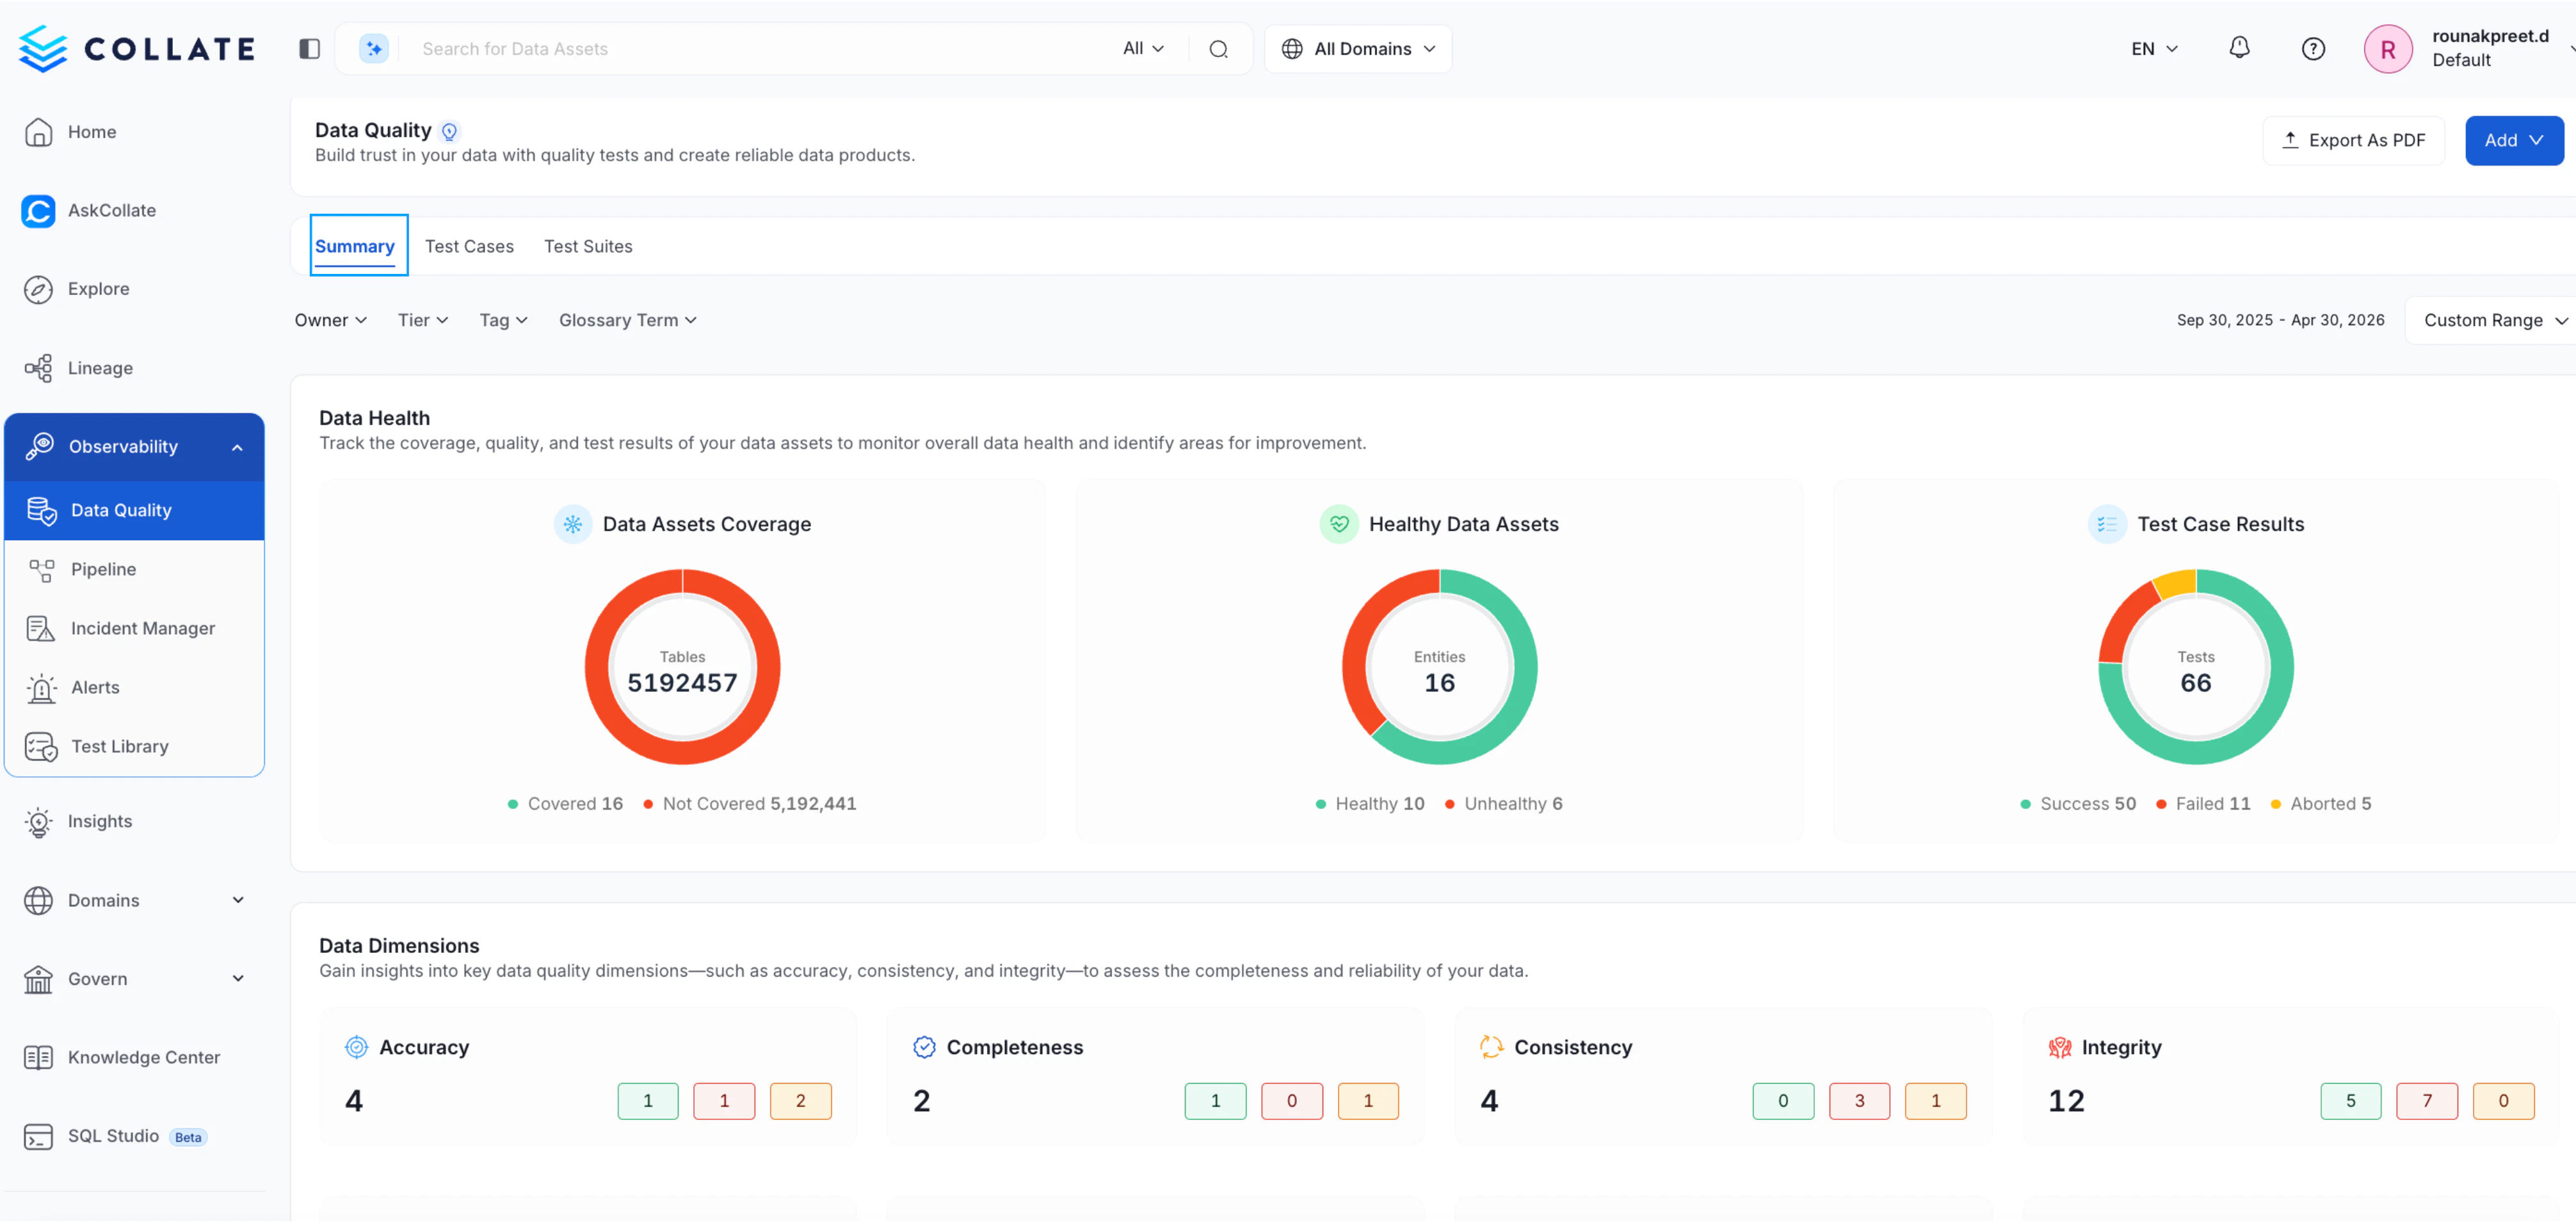Click inside the data assets search field
The image size is (2576, 1223).
pos(700,48)
